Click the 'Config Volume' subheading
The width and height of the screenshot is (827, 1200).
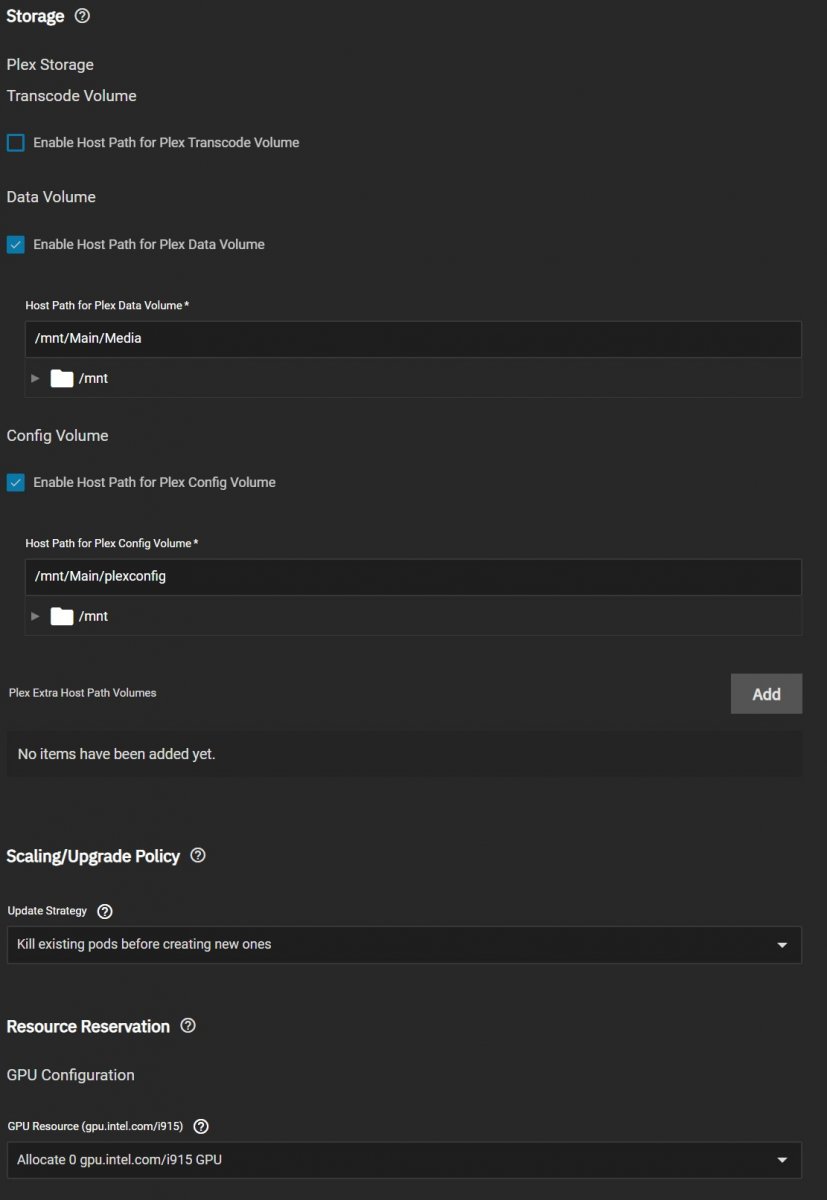point(57,436)
